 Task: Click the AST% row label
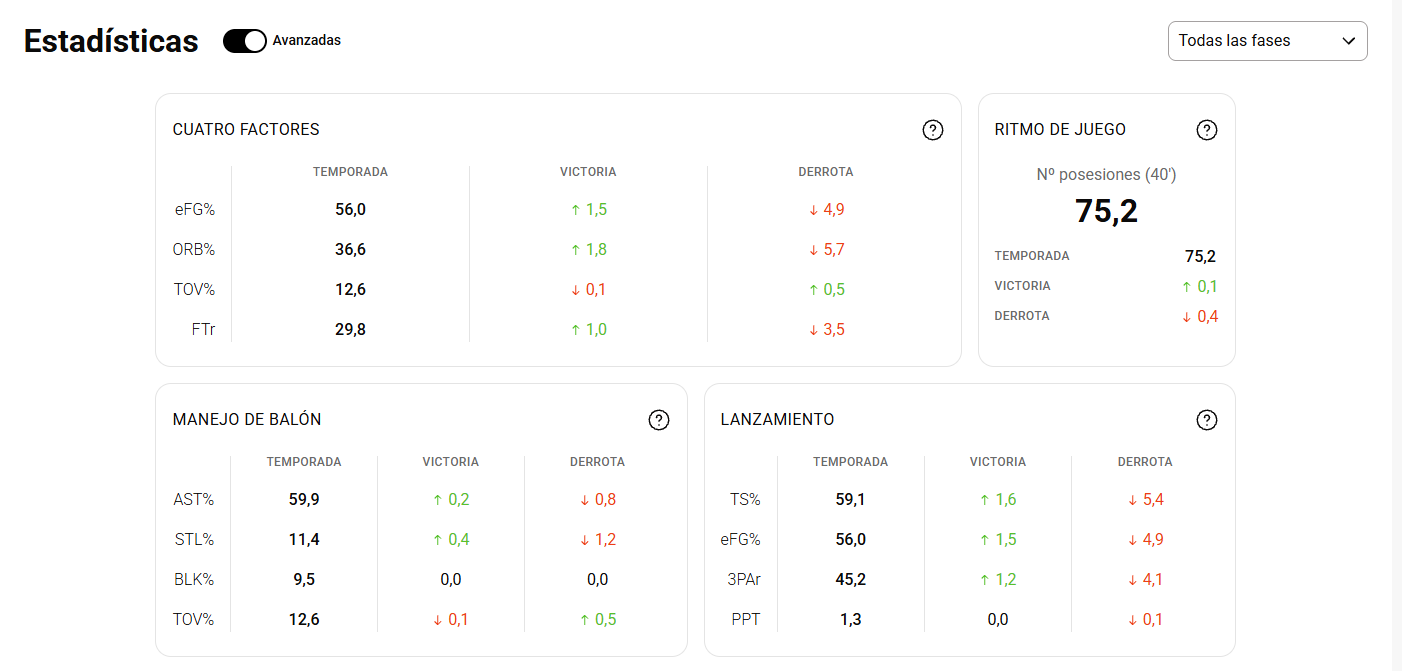[194, 499]
